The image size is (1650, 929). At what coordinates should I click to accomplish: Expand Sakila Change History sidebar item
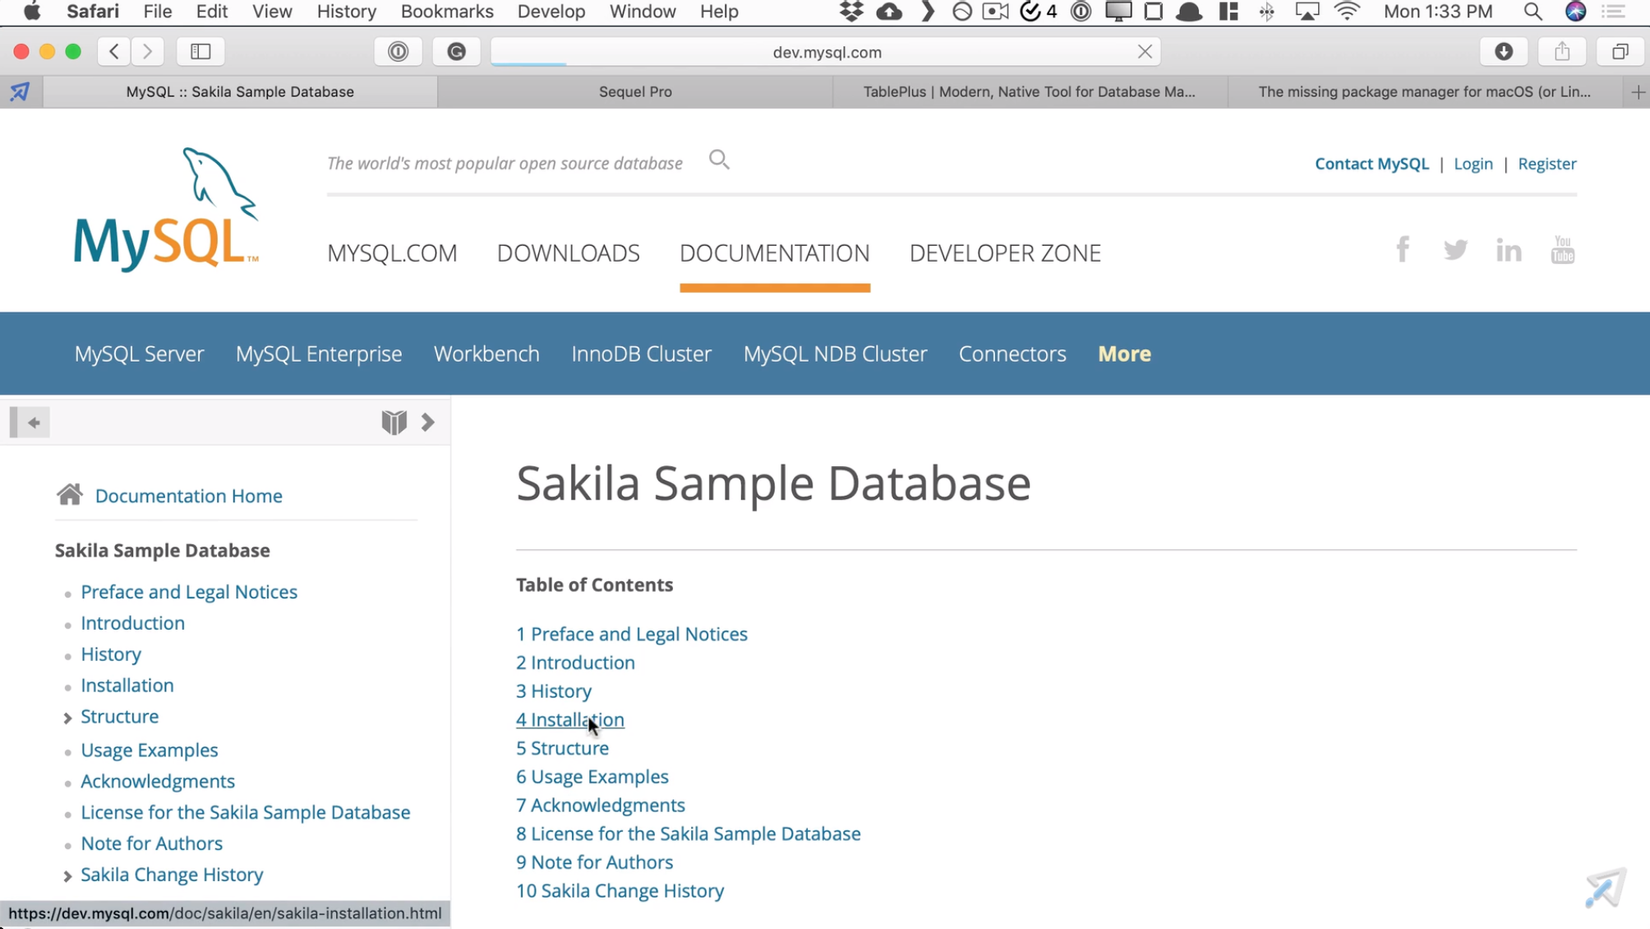point(67,876)
